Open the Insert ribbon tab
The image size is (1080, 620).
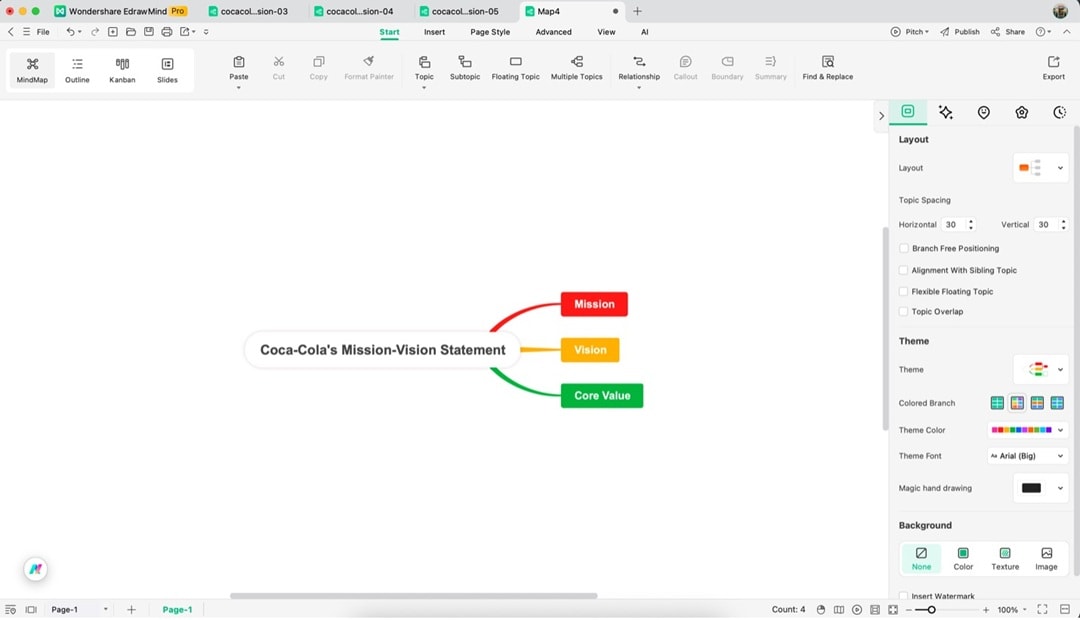tap(434, 32)
